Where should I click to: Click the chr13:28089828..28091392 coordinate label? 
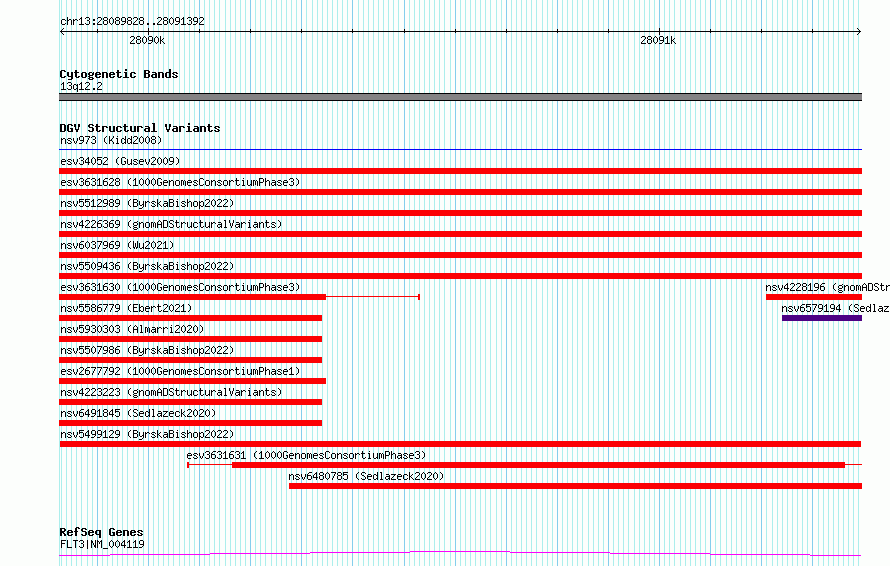tap(132, 21)
